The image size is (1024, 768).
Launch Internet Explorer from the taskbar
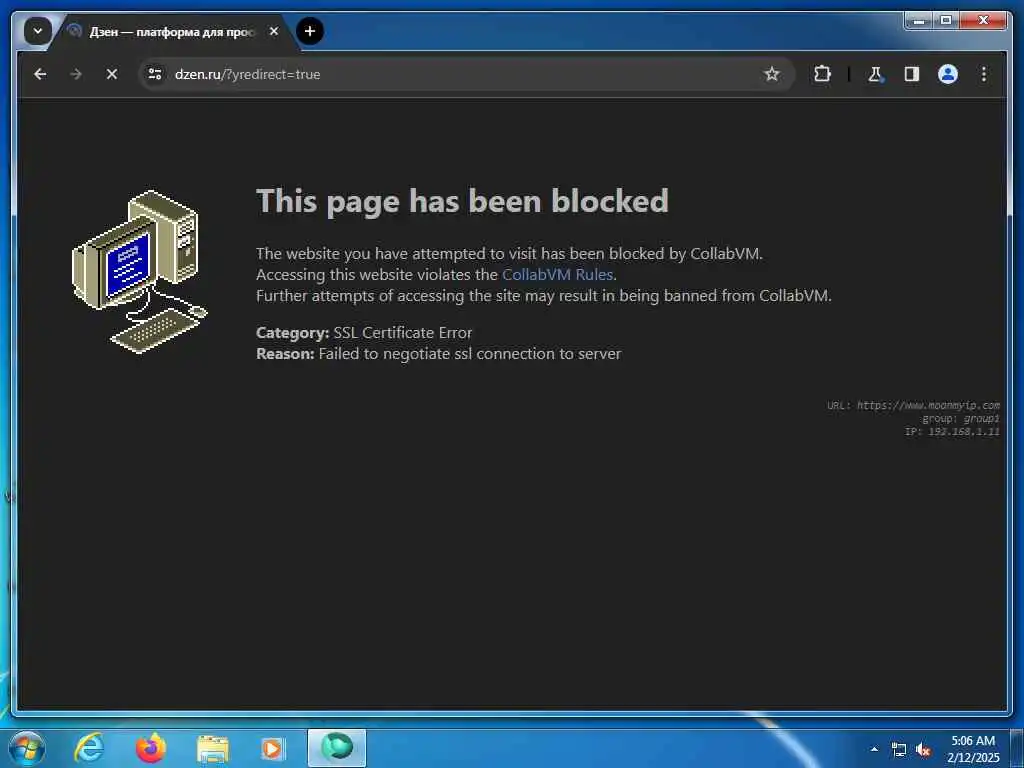pyautogui.click(x=89, y=748)
